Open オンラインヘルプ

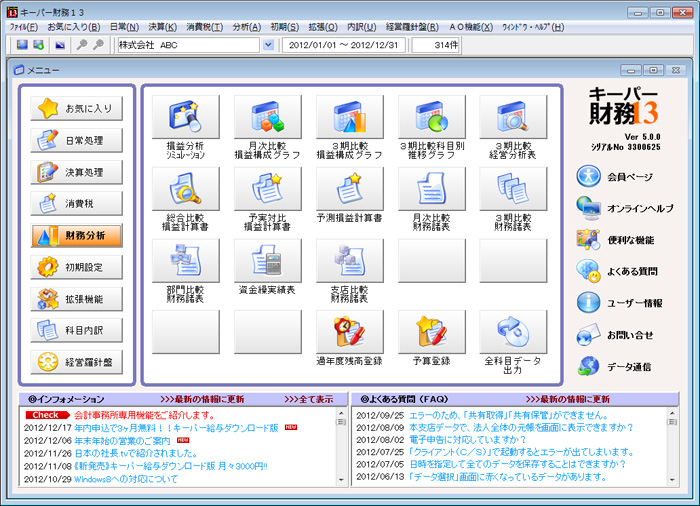(x=625, y=208)
